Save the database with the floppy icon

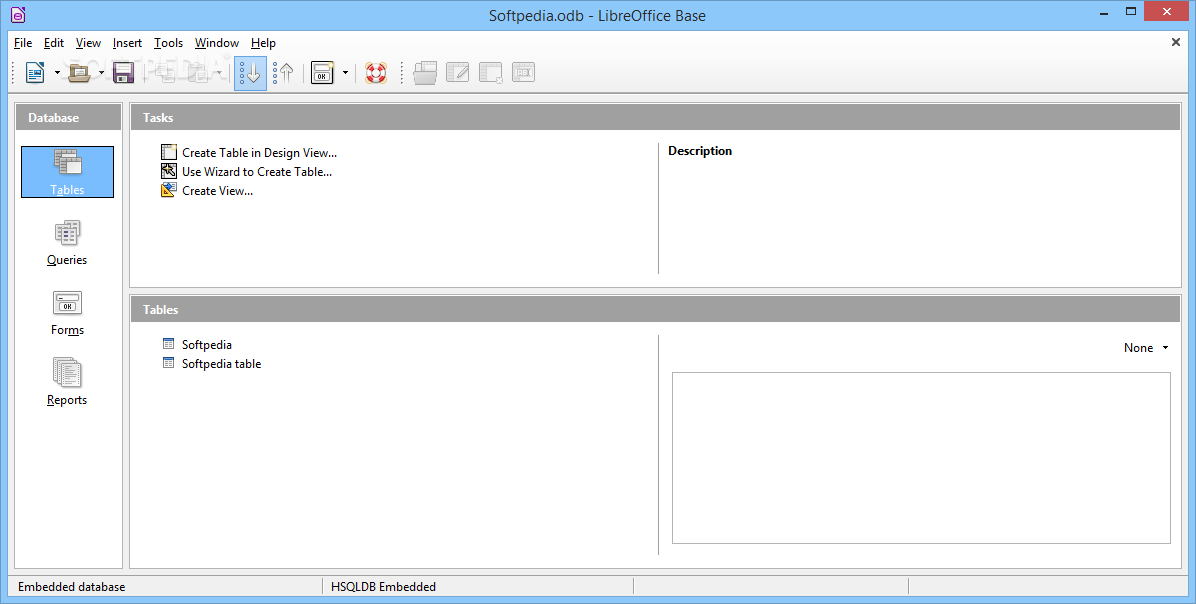click(124, 72)
